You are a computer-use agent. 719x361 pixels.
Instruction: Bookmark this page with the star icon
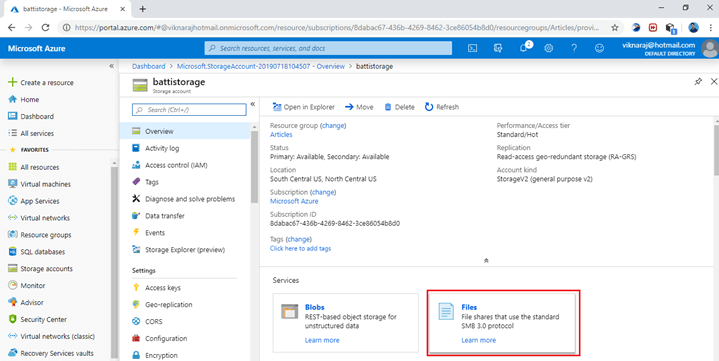pyautogui.click(x=615, y=28)
